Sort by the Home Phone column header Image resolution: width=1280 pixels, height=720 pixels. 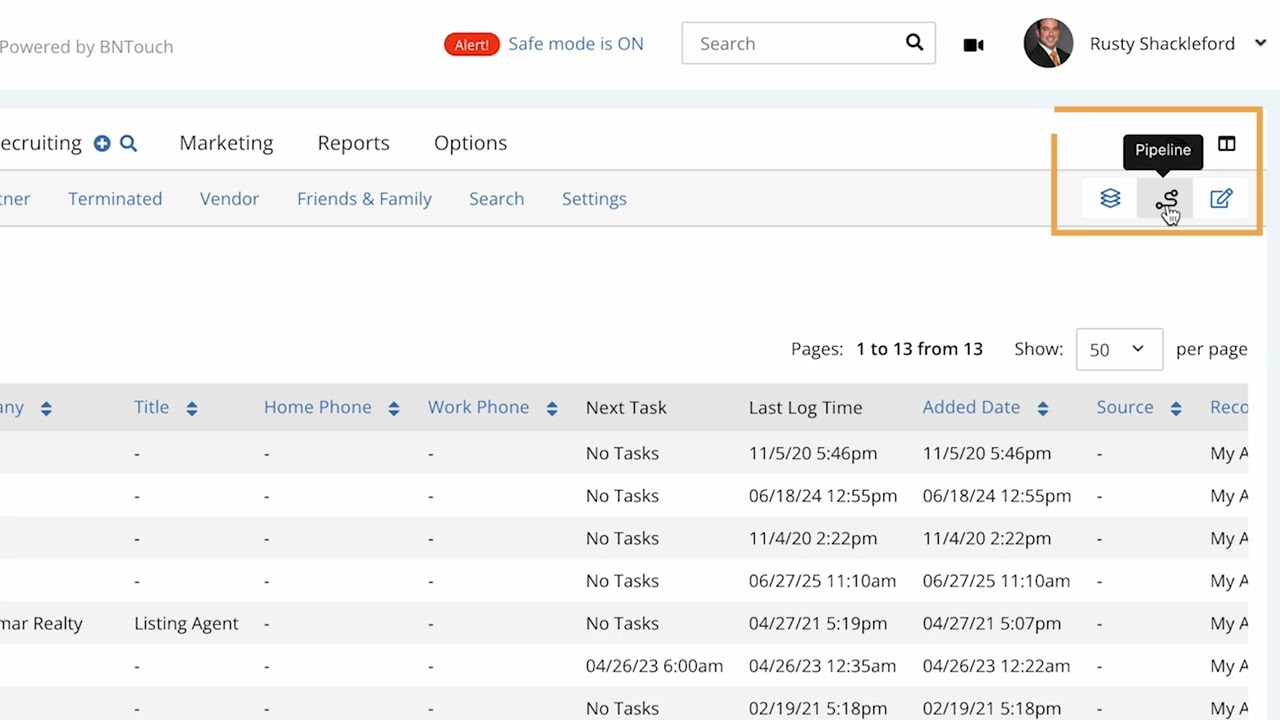point(317,407)
